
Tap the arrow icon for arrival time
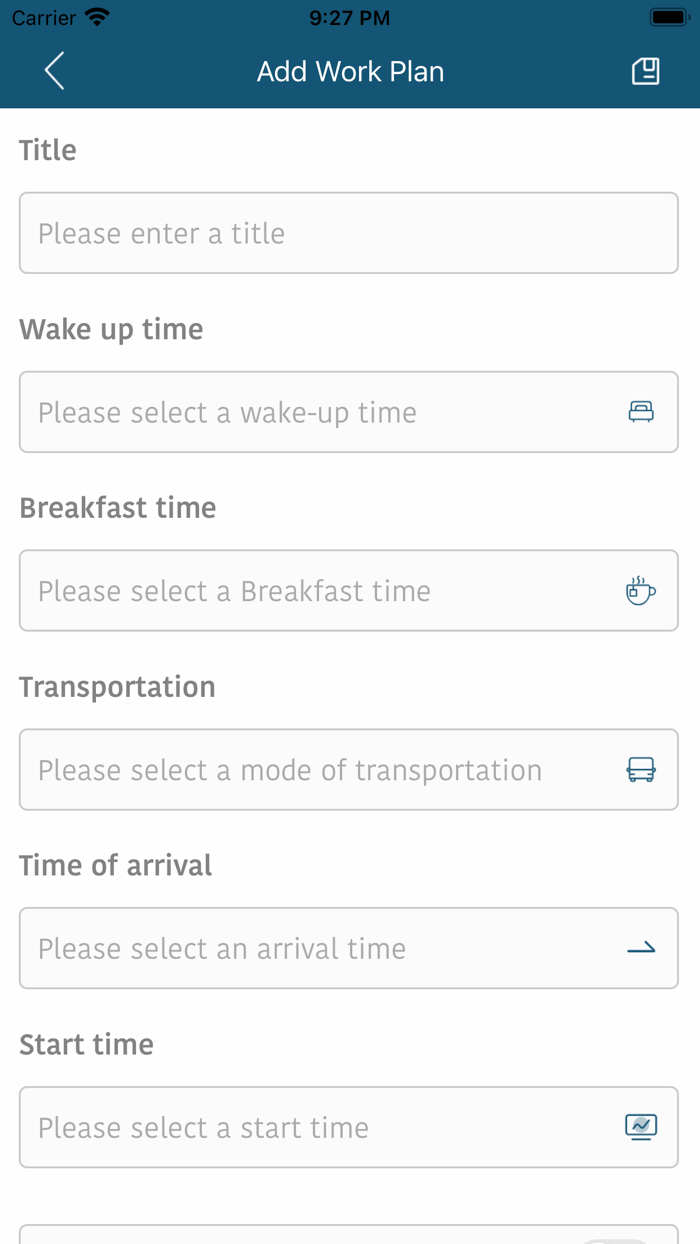(x=641, y=948)
